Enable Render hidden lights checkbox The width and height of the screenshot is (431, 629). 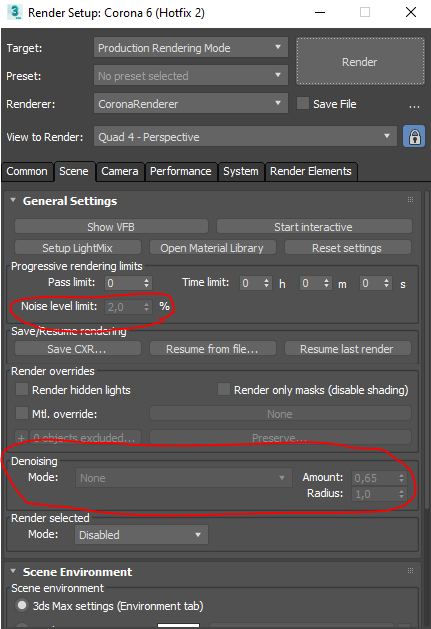click(x=22, y=390)
